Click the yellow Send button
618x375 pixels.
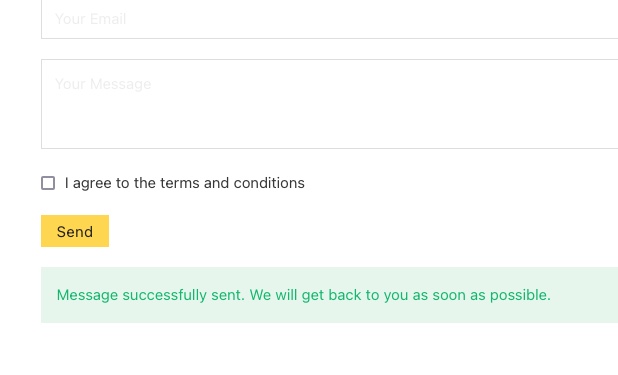(75, 231)
